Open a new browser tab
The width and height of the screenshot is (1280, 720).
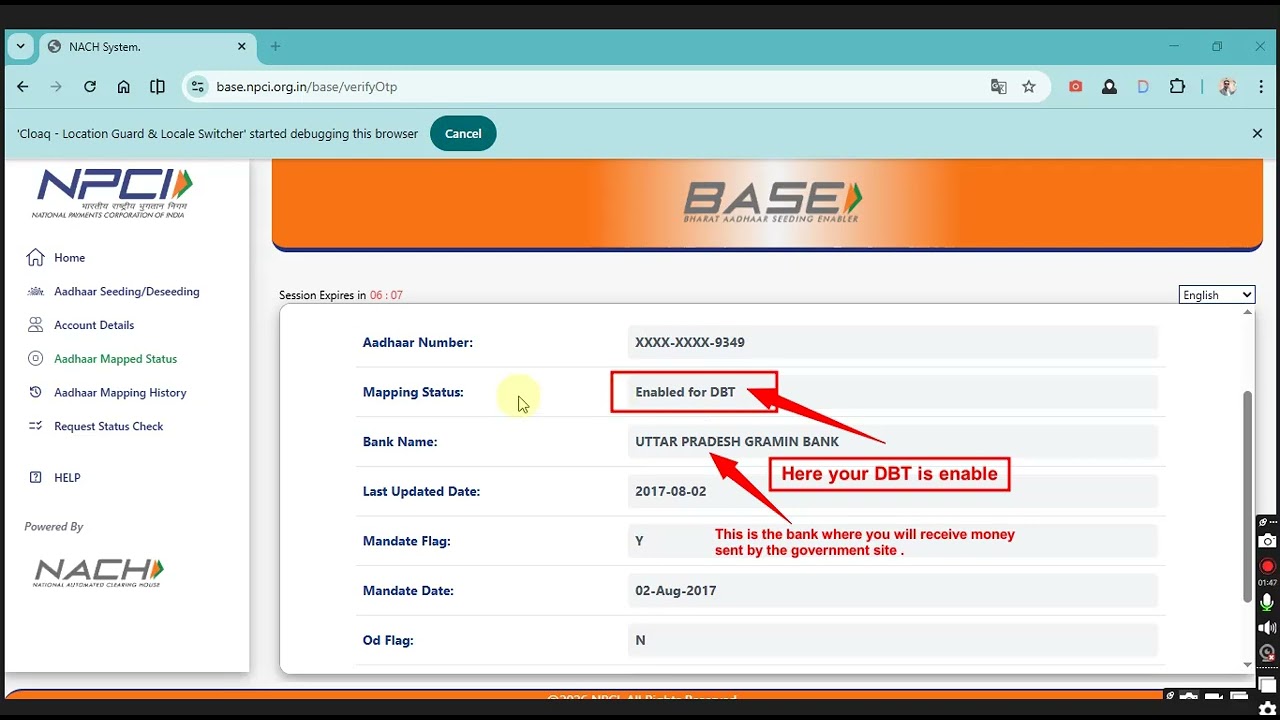(276, 47)
